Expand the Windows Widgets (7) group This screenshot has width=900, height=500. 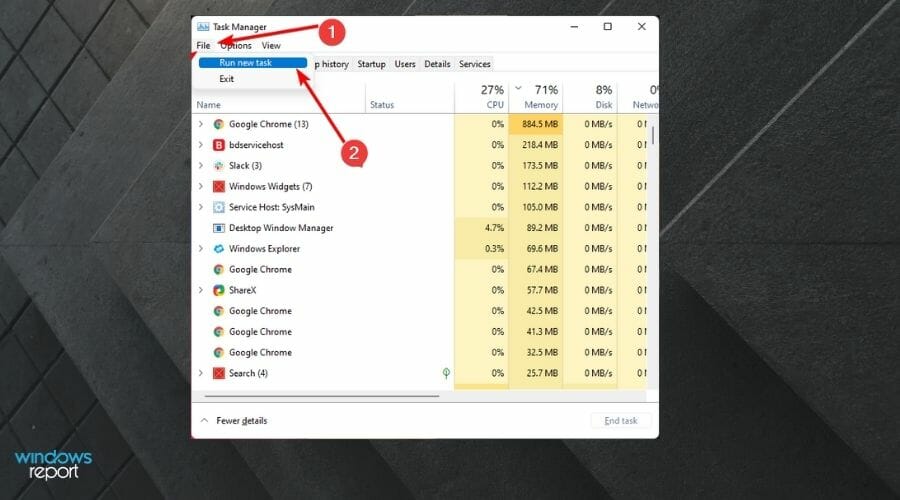(200, 186)
